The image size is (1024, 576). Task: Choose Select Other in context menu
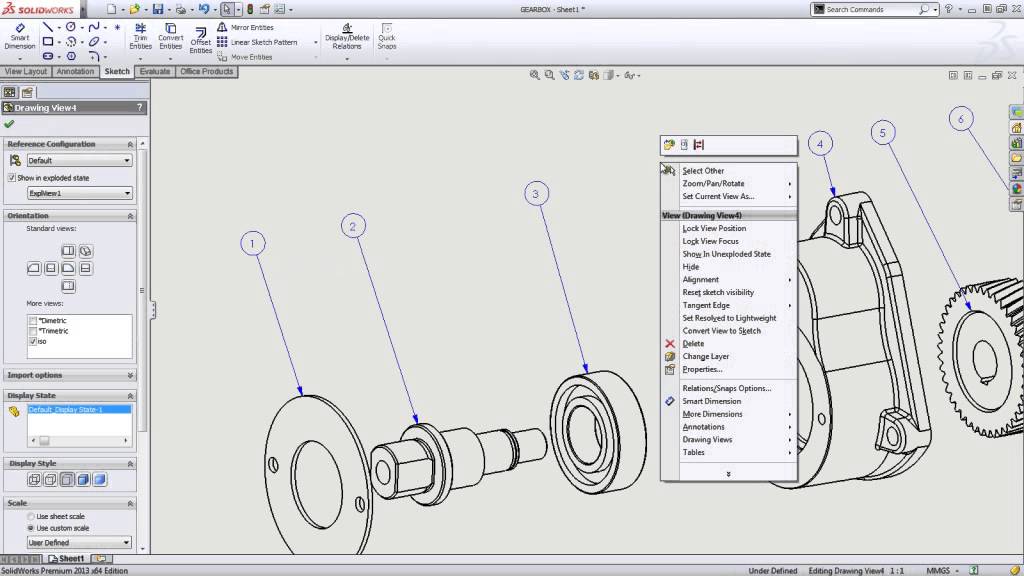728,171
